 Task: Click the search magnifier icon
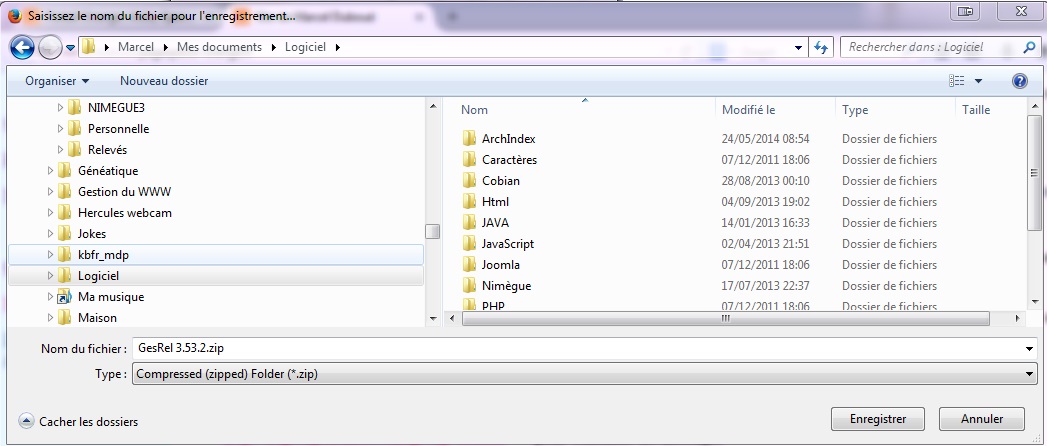1029,47
